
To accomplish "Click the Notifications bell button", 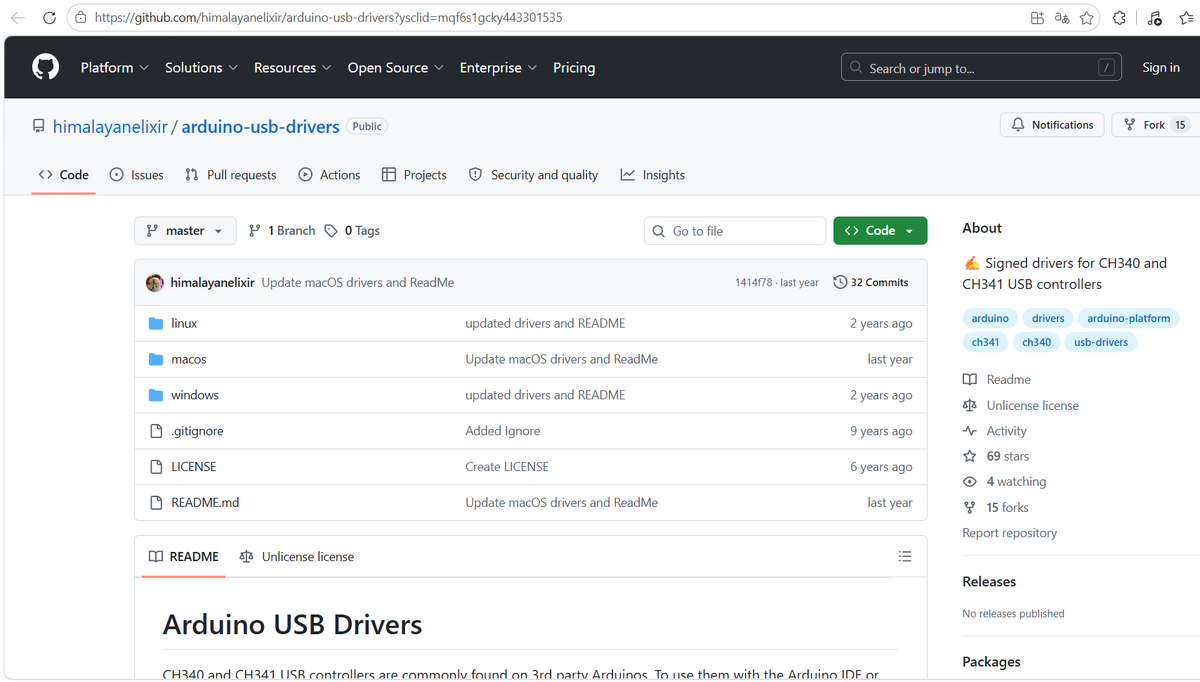I will [x=1052, y=125].
